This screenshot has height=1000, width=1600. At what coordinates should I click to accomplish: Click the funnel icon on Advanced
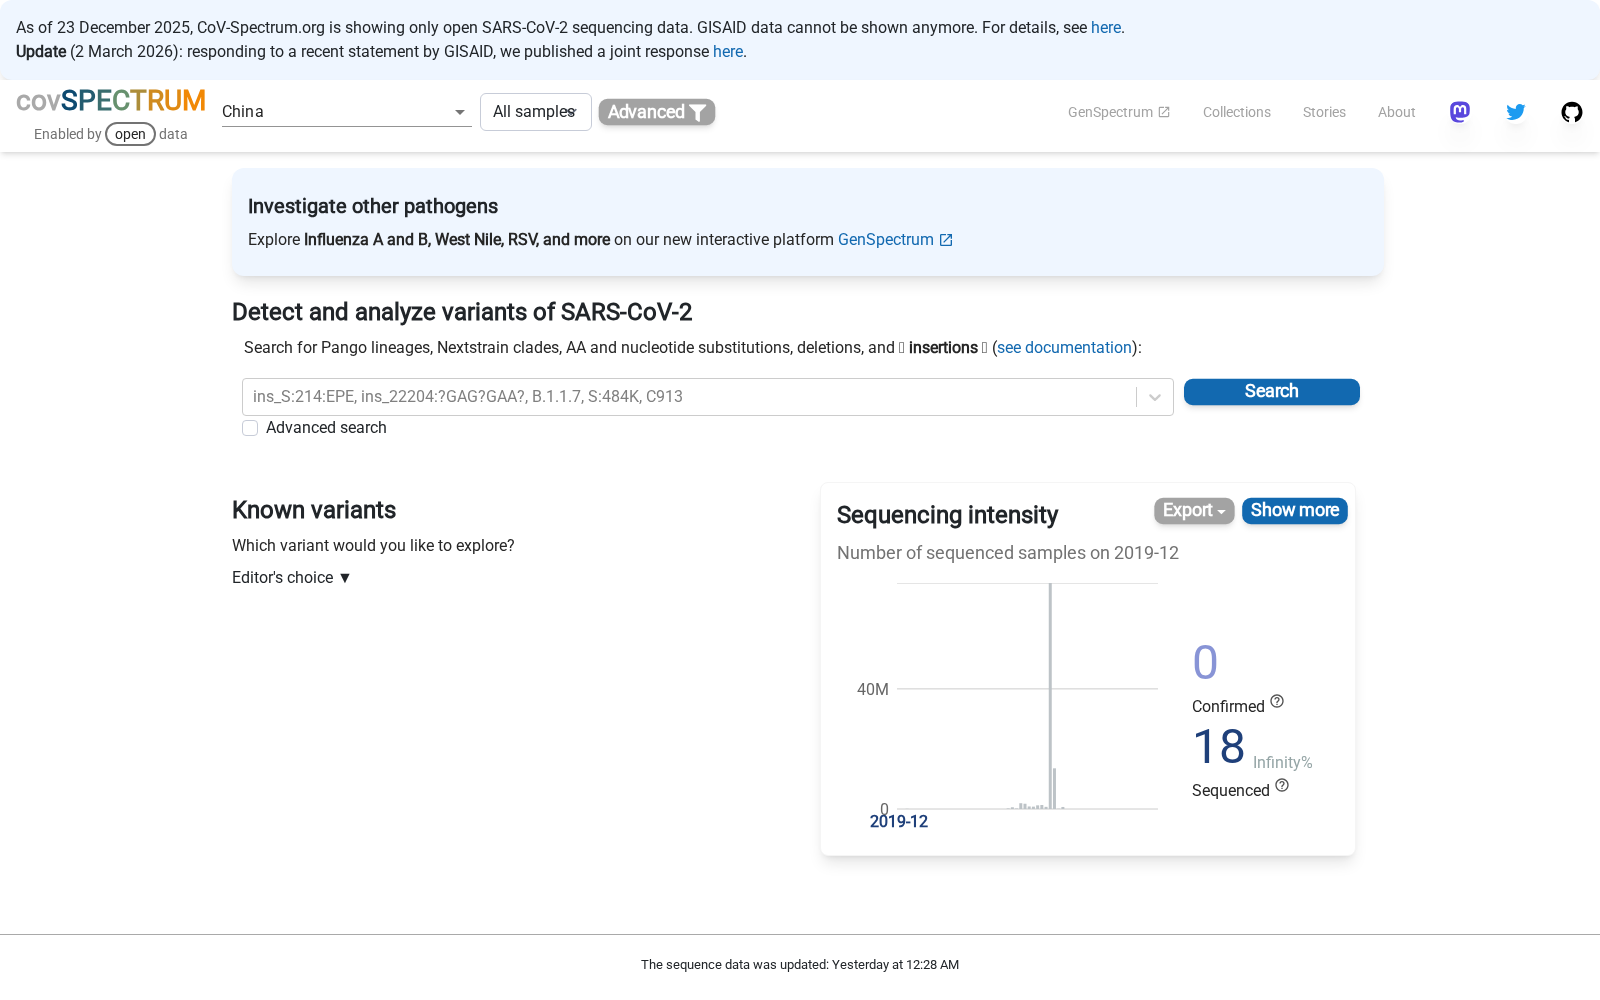[698, 112]
